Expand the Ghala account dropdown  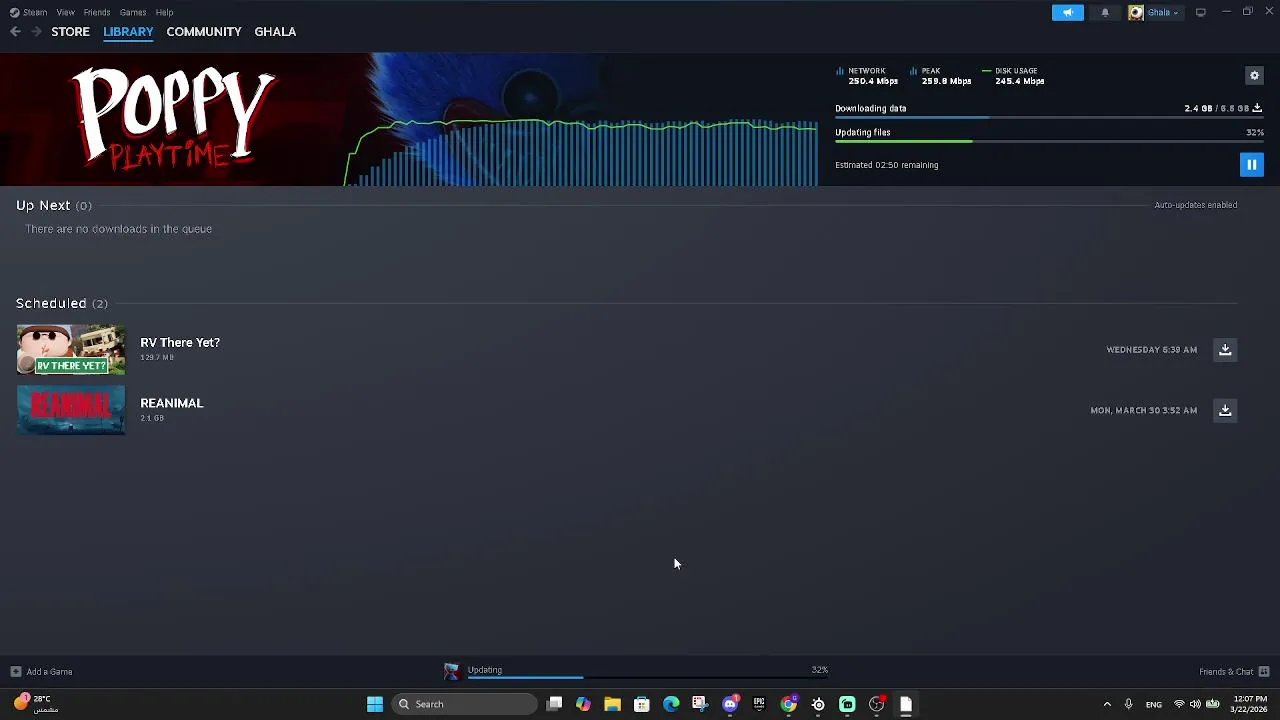click(x=1163, y=12)
